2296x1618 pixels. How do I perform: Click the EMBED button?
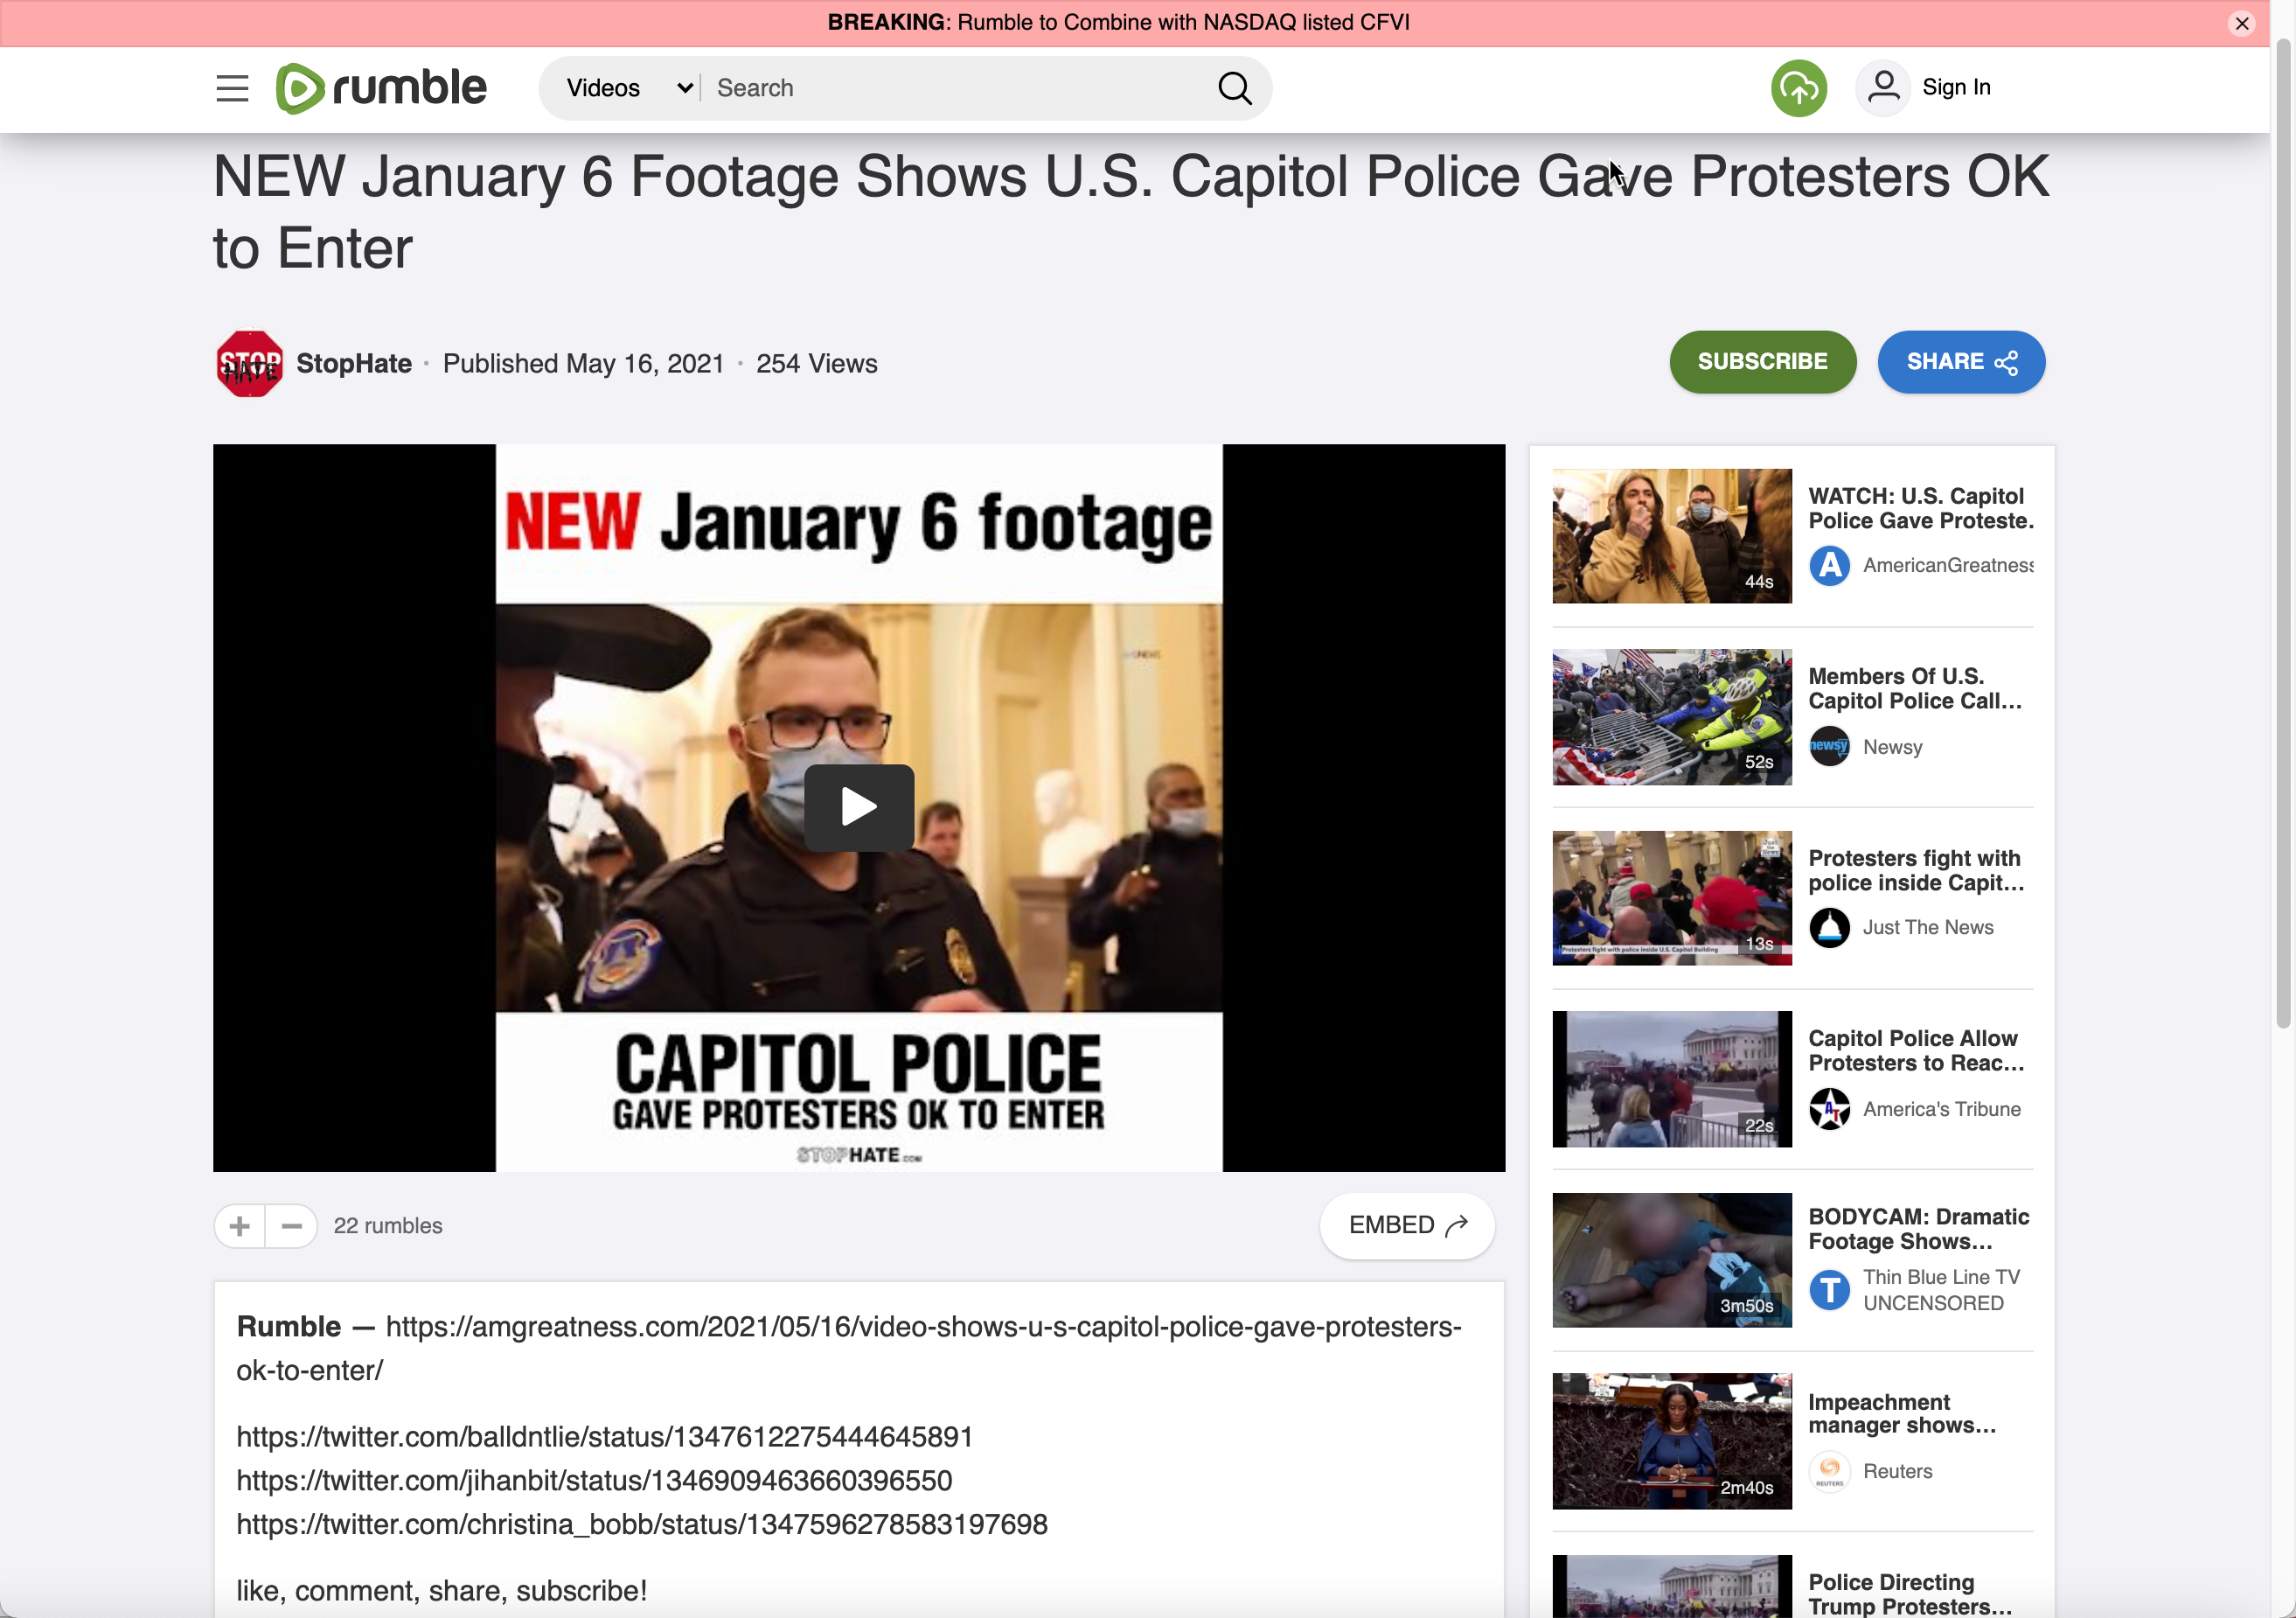(1407, 1226)
